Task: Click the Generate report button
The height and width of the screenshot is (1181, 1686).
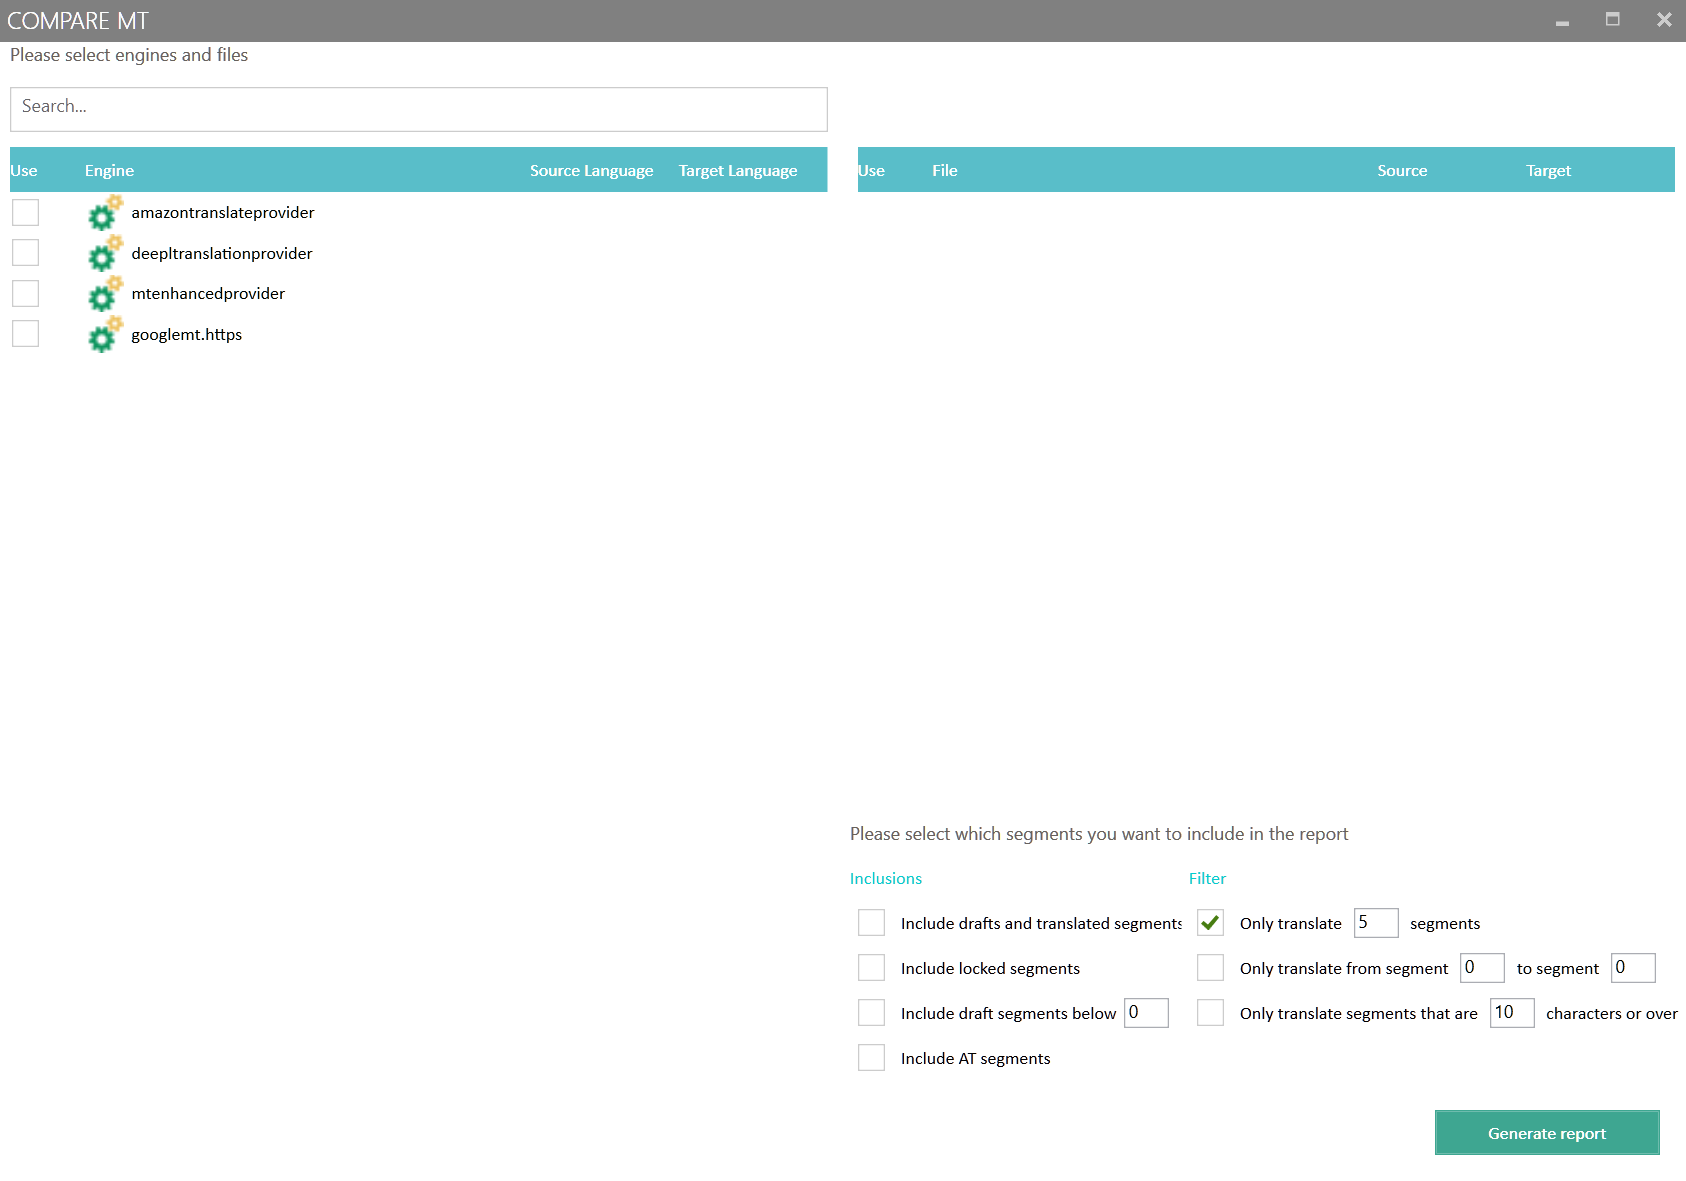Action: point(1546,1133)
